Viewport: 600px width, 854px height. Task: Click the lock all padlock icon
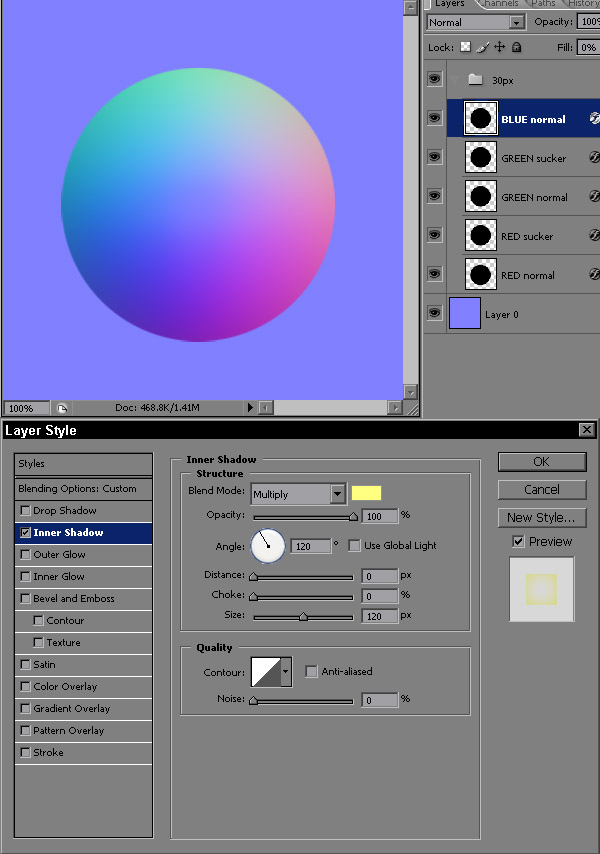tap(516, 47)
